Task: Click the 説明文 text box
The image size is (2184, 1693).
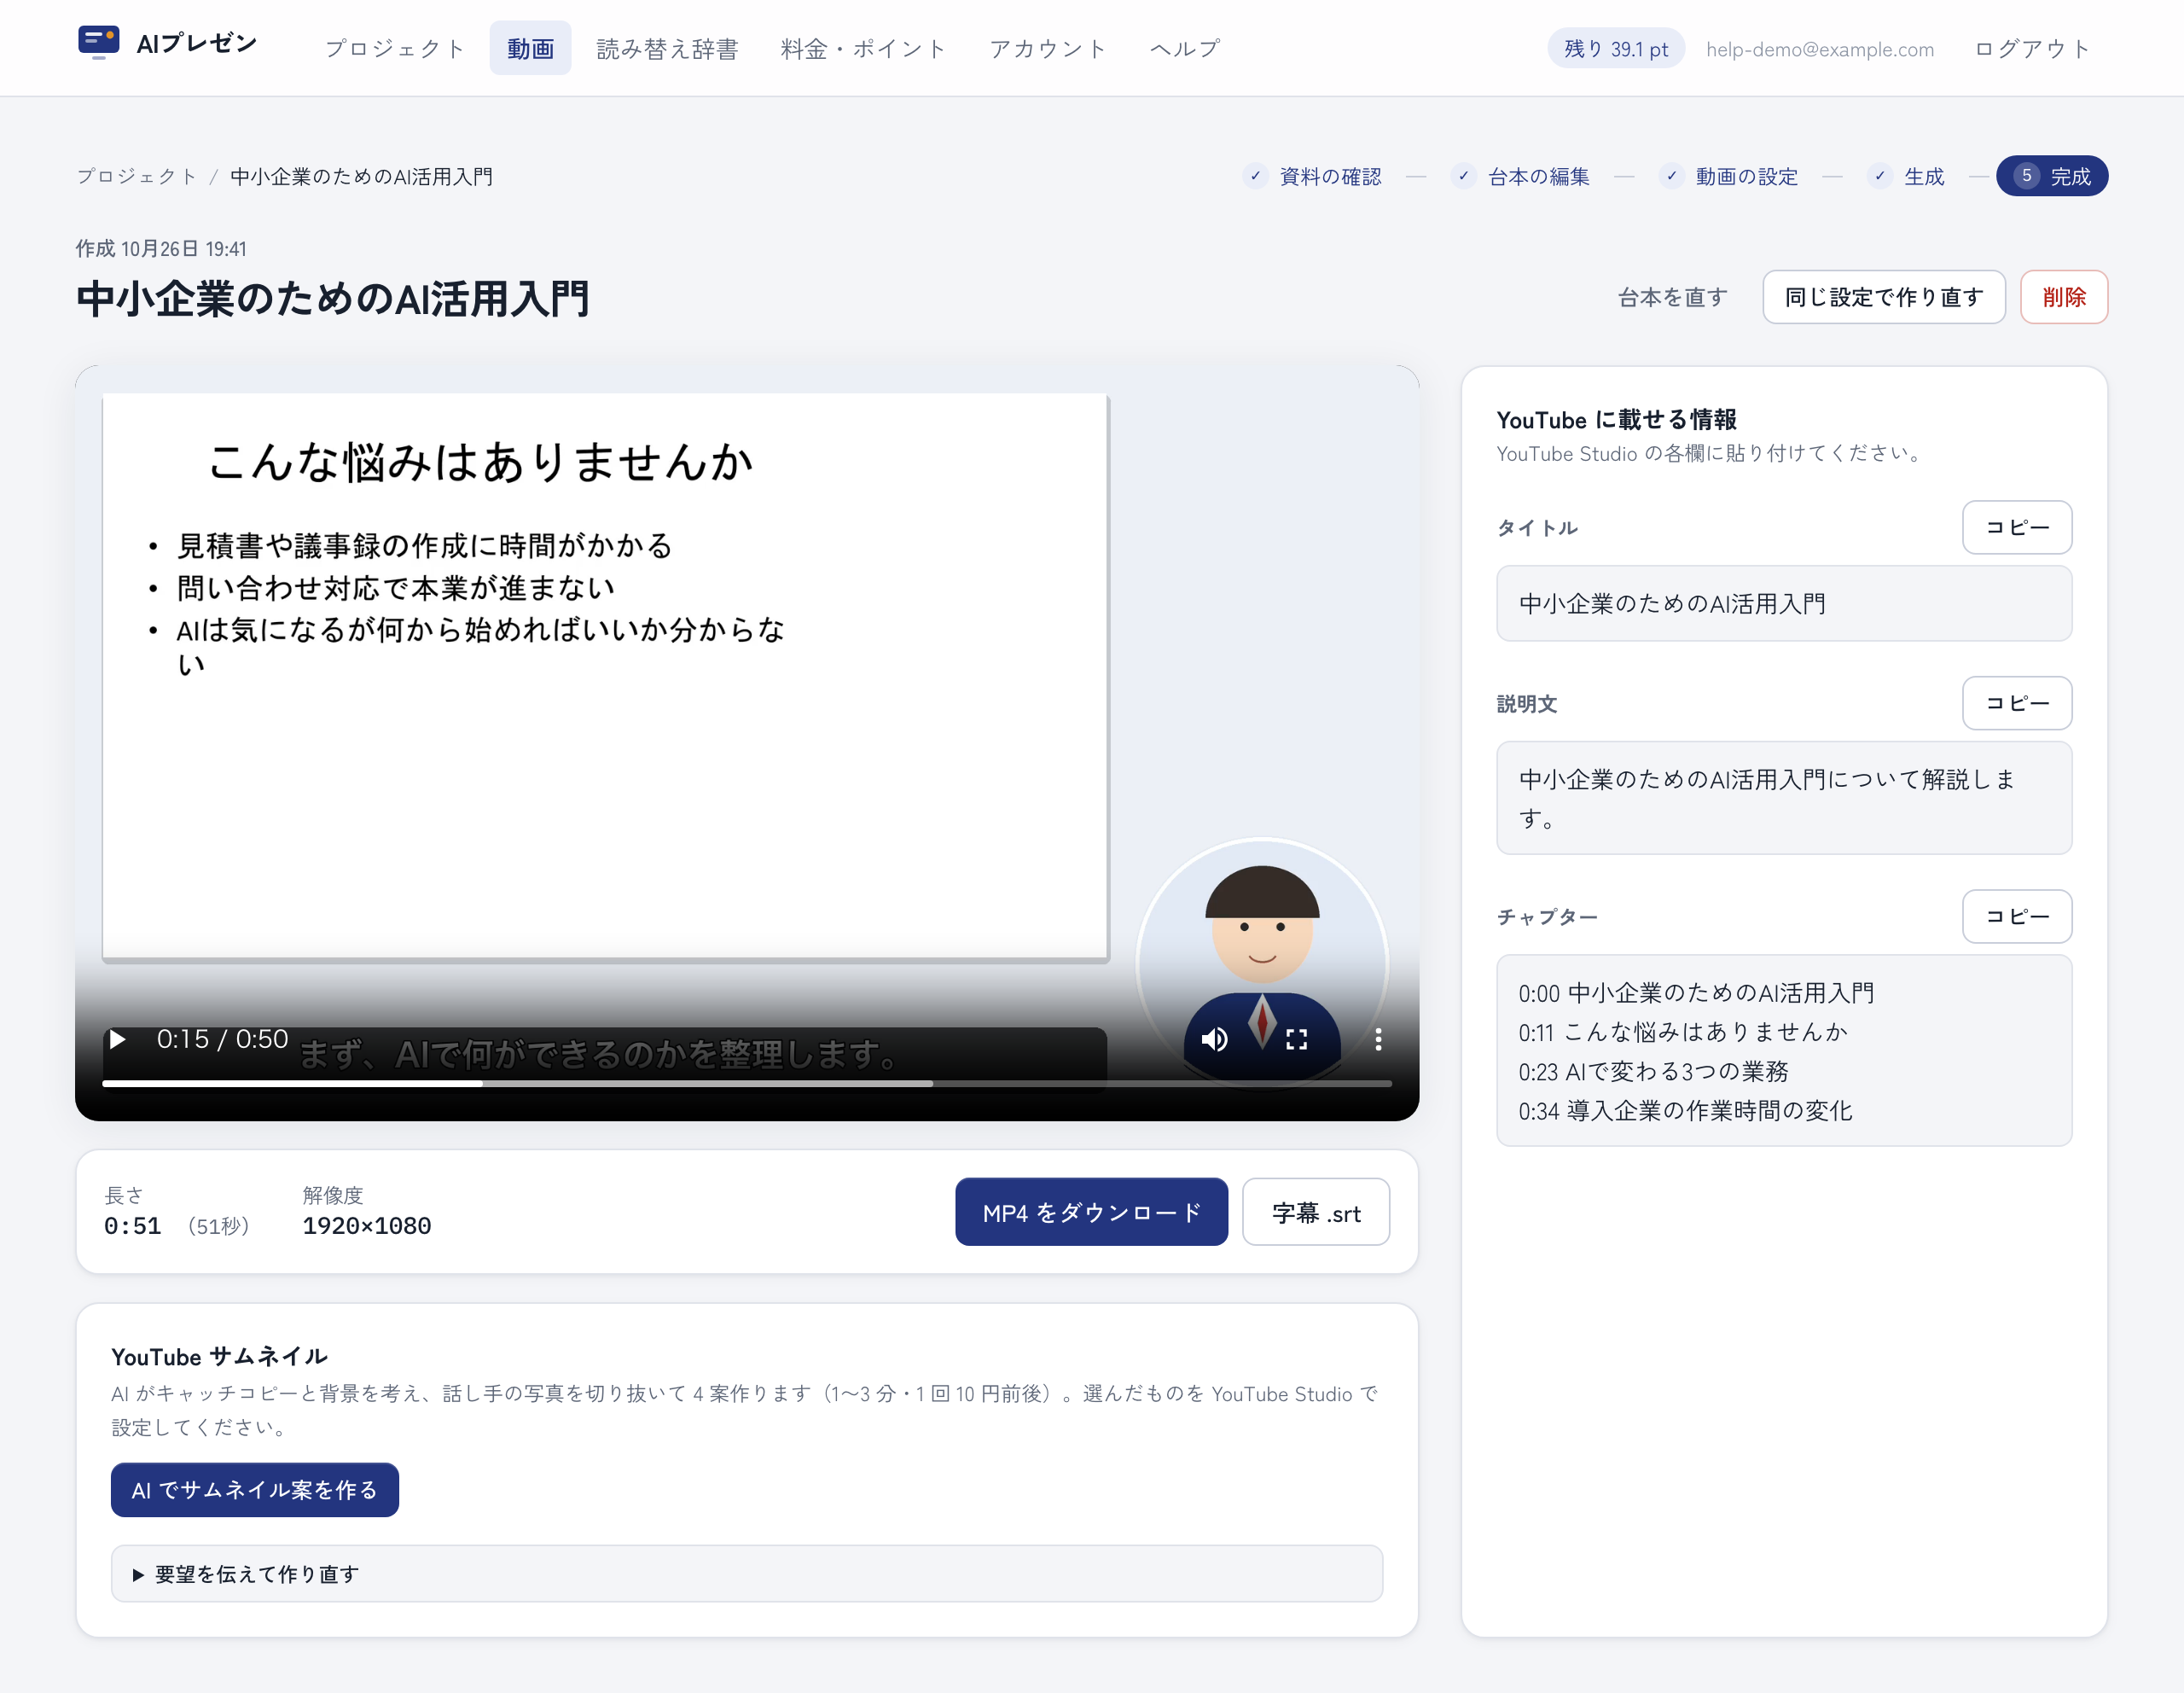Action: [x=1783, y=798]
